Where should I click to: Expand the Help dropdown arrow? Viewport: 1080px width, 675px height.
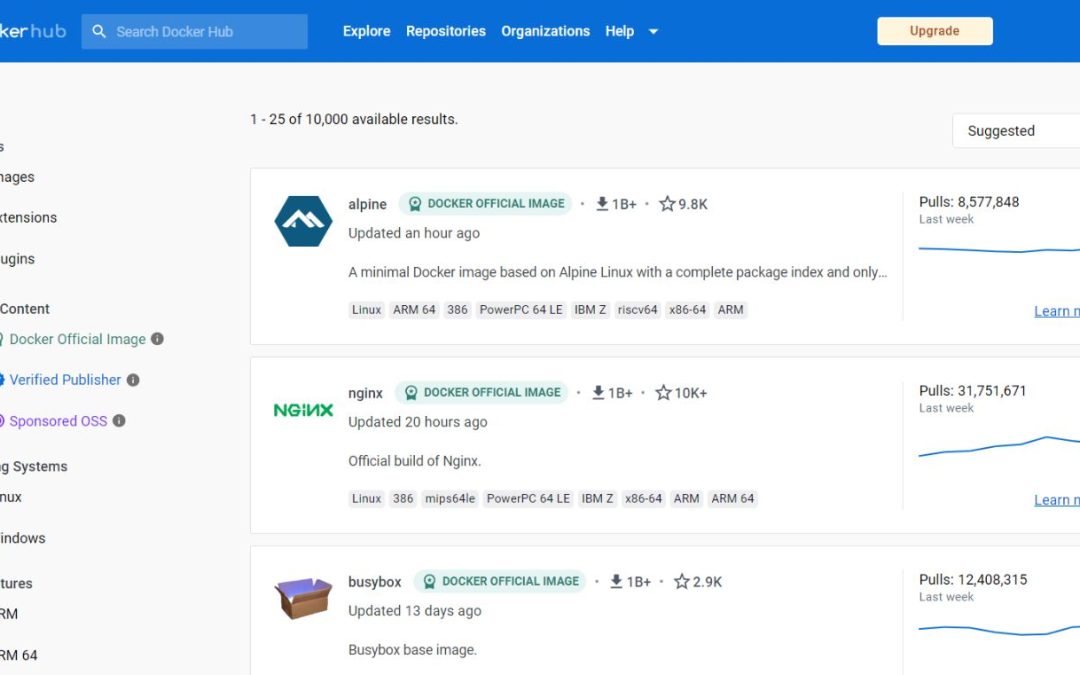click(654, 32)
